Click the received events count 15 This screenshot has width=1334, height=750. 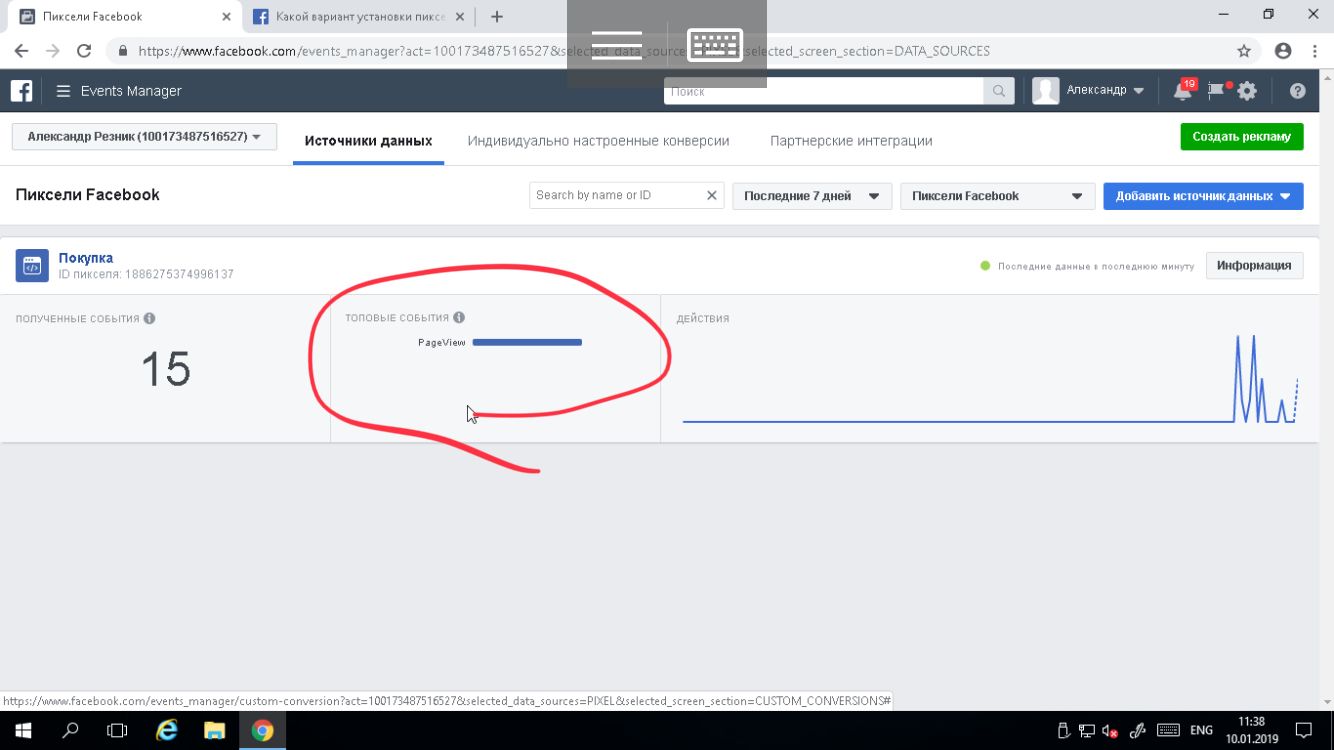165,370
